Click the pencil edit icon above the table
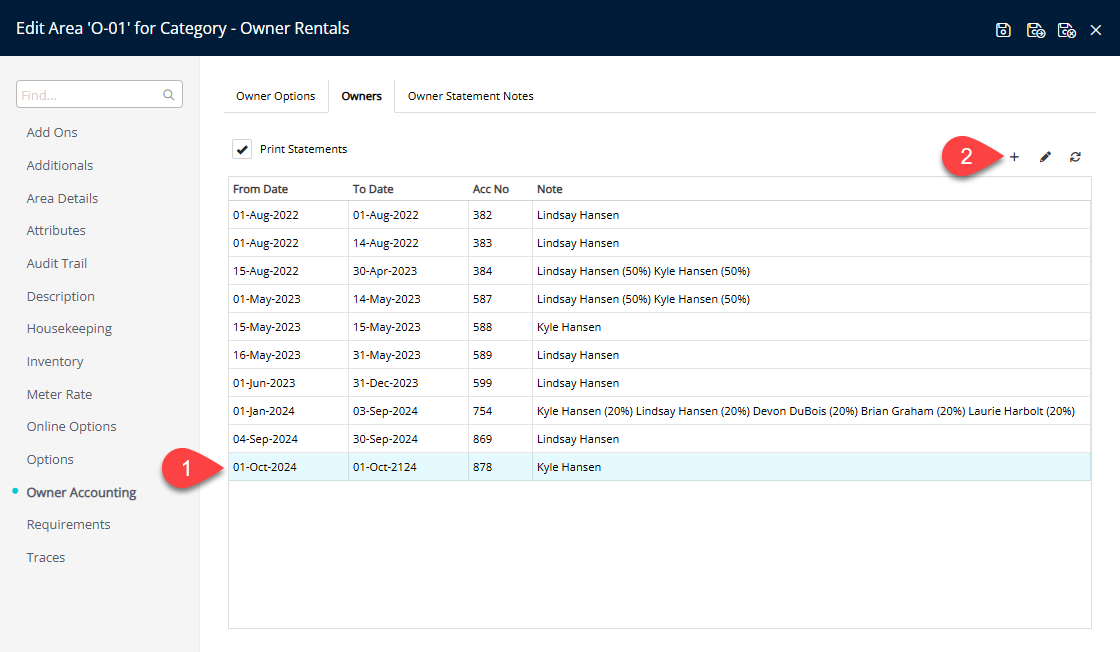Viewport: 1120px width, 652px height. [x=1045, y=157]
